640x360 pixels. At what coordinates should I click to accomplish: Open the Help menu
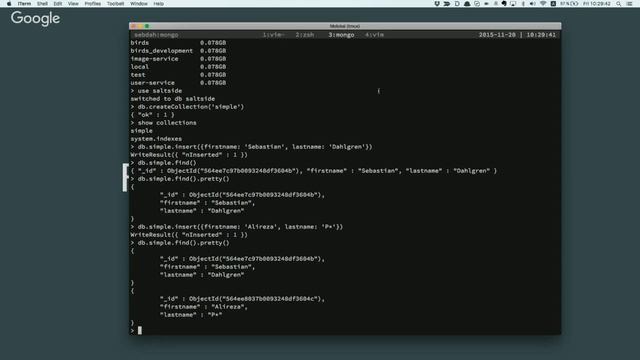pyautogui.click(x=159, y=4)
